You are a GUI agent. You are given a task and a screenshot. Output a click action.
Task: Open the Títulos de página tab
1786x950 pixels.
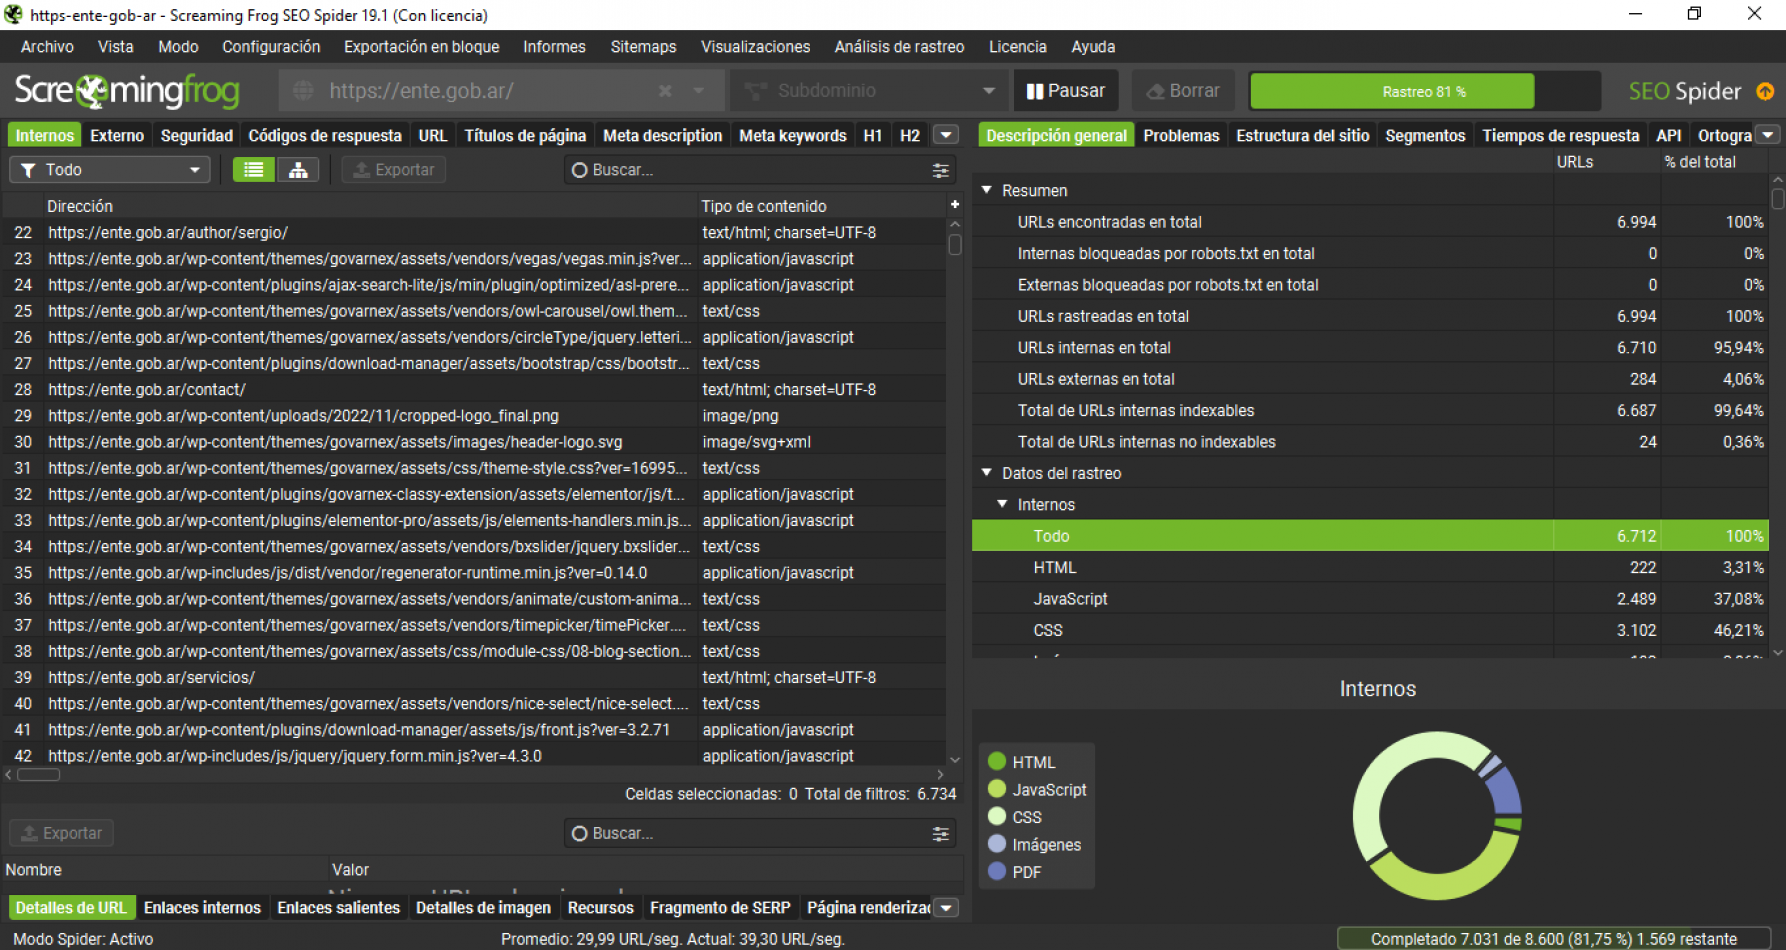click(x=525, y=135)
